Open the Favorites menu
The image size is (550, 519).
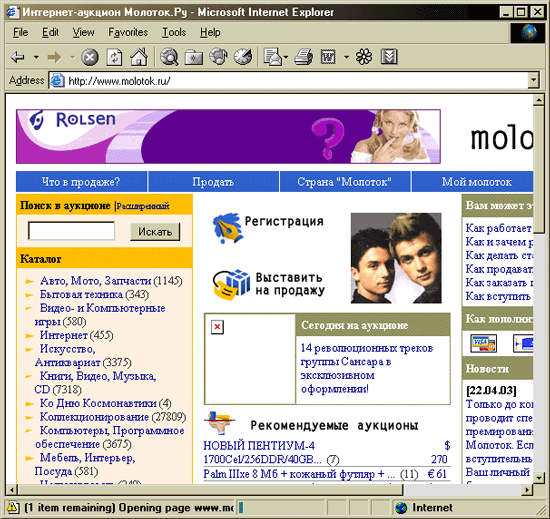pos(128,32)
